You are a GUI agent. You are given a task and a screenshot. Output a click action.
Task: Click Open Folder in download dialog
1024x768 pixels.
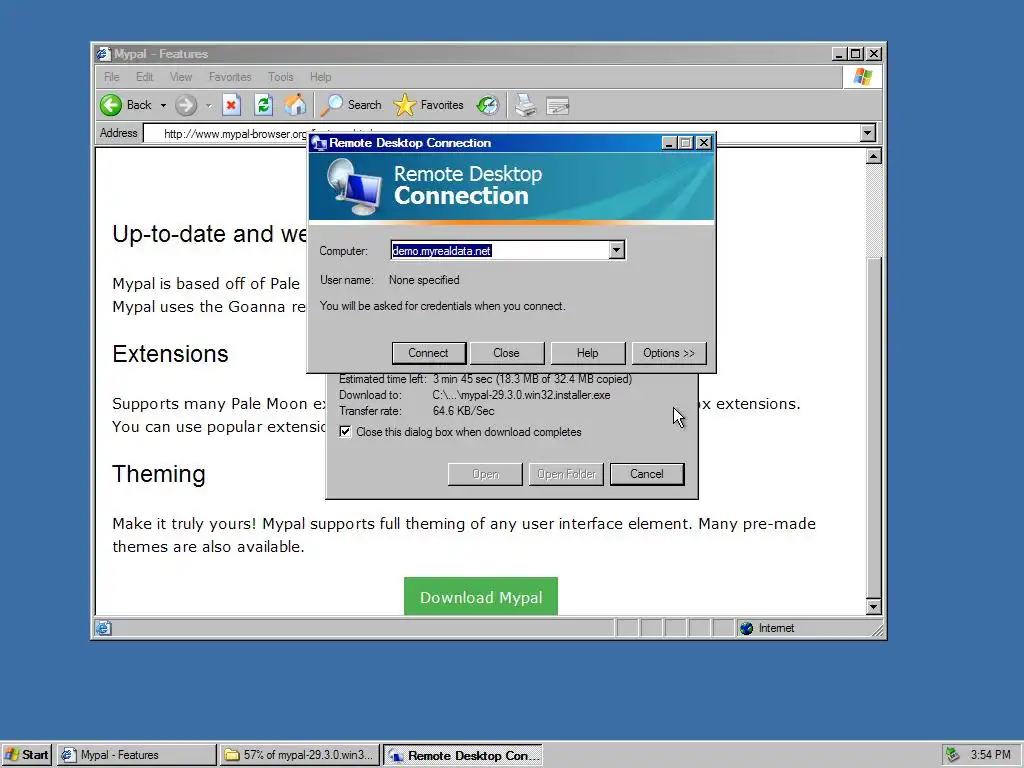566,474
